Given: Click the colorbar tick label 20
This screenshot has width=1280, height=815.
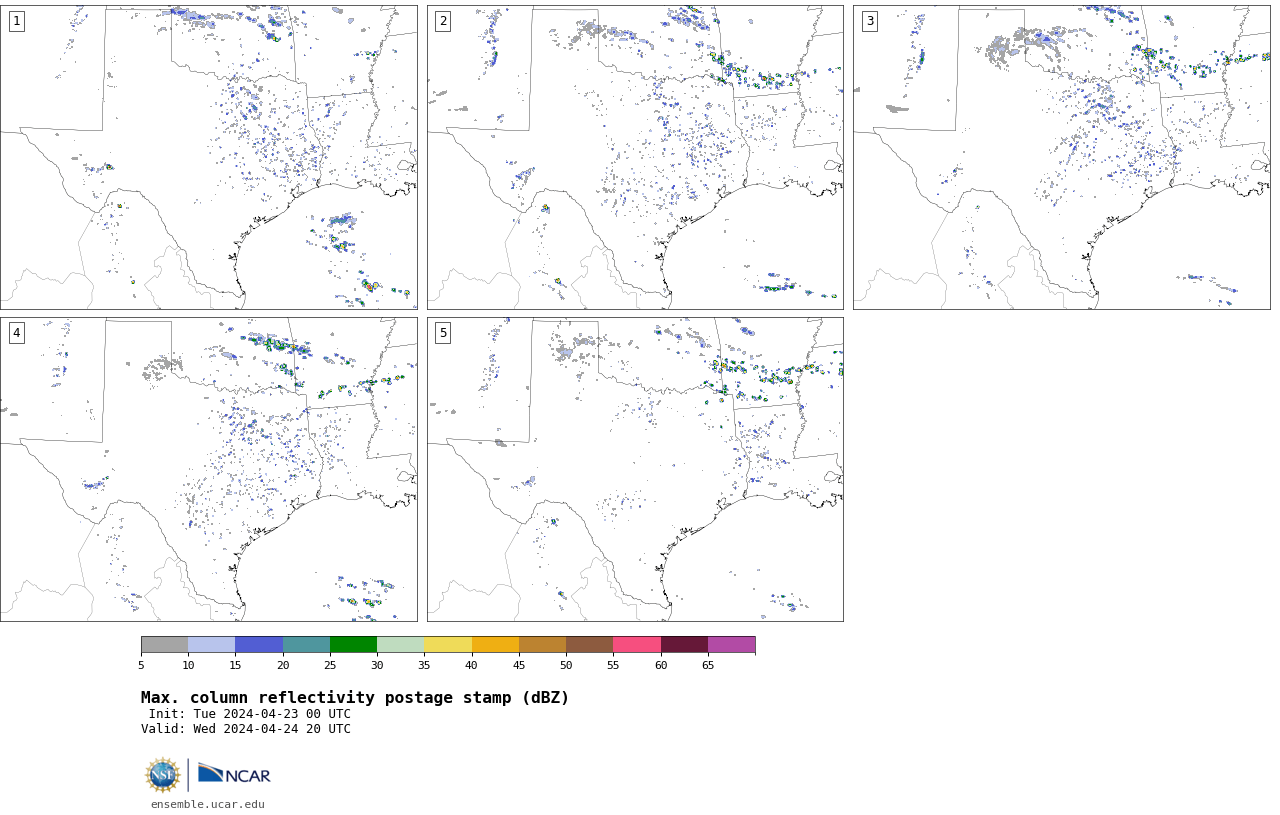Looking at the screenshot, I should [283, 665].
